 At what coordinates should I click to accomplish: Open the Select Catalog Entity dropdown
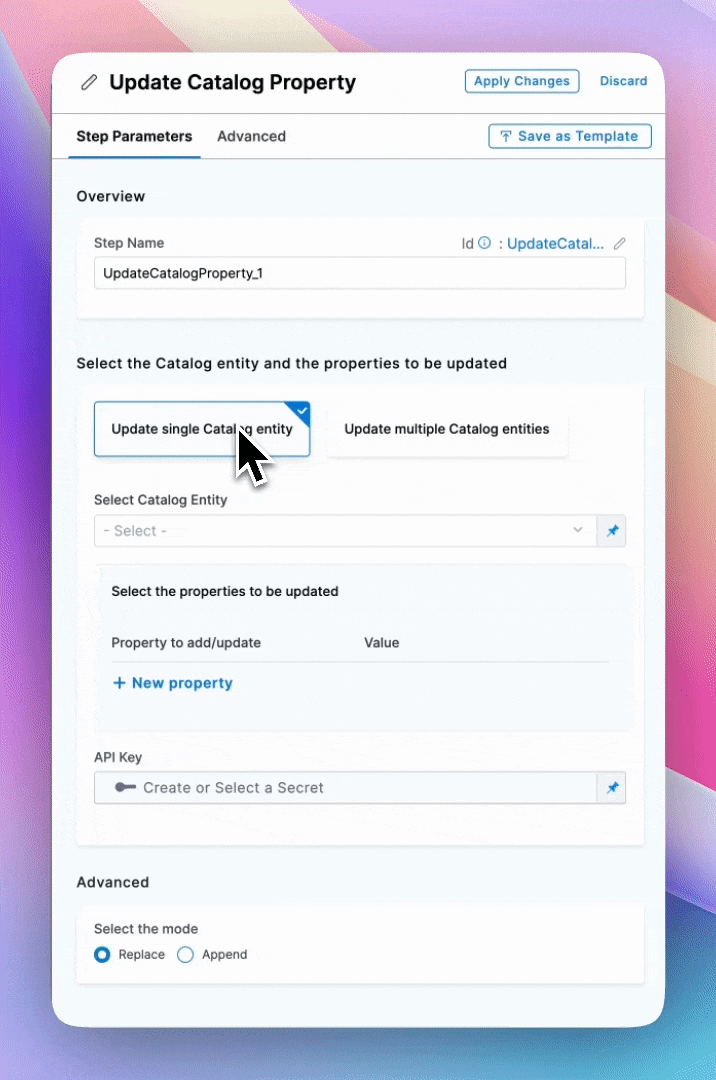point(340,531)
